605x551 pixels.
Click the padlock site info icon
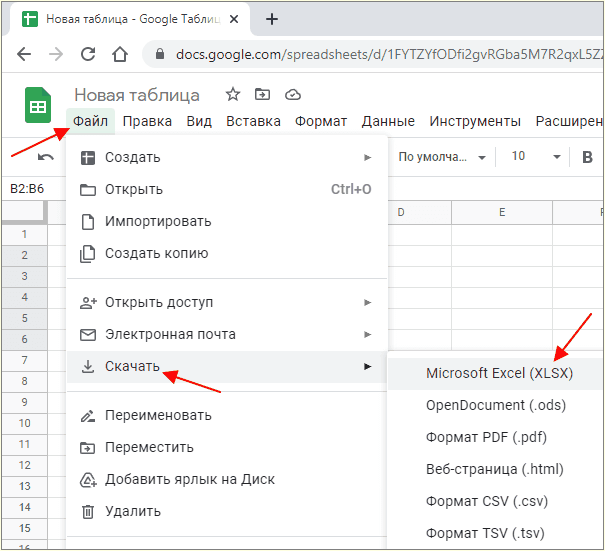tap(160, 54)
